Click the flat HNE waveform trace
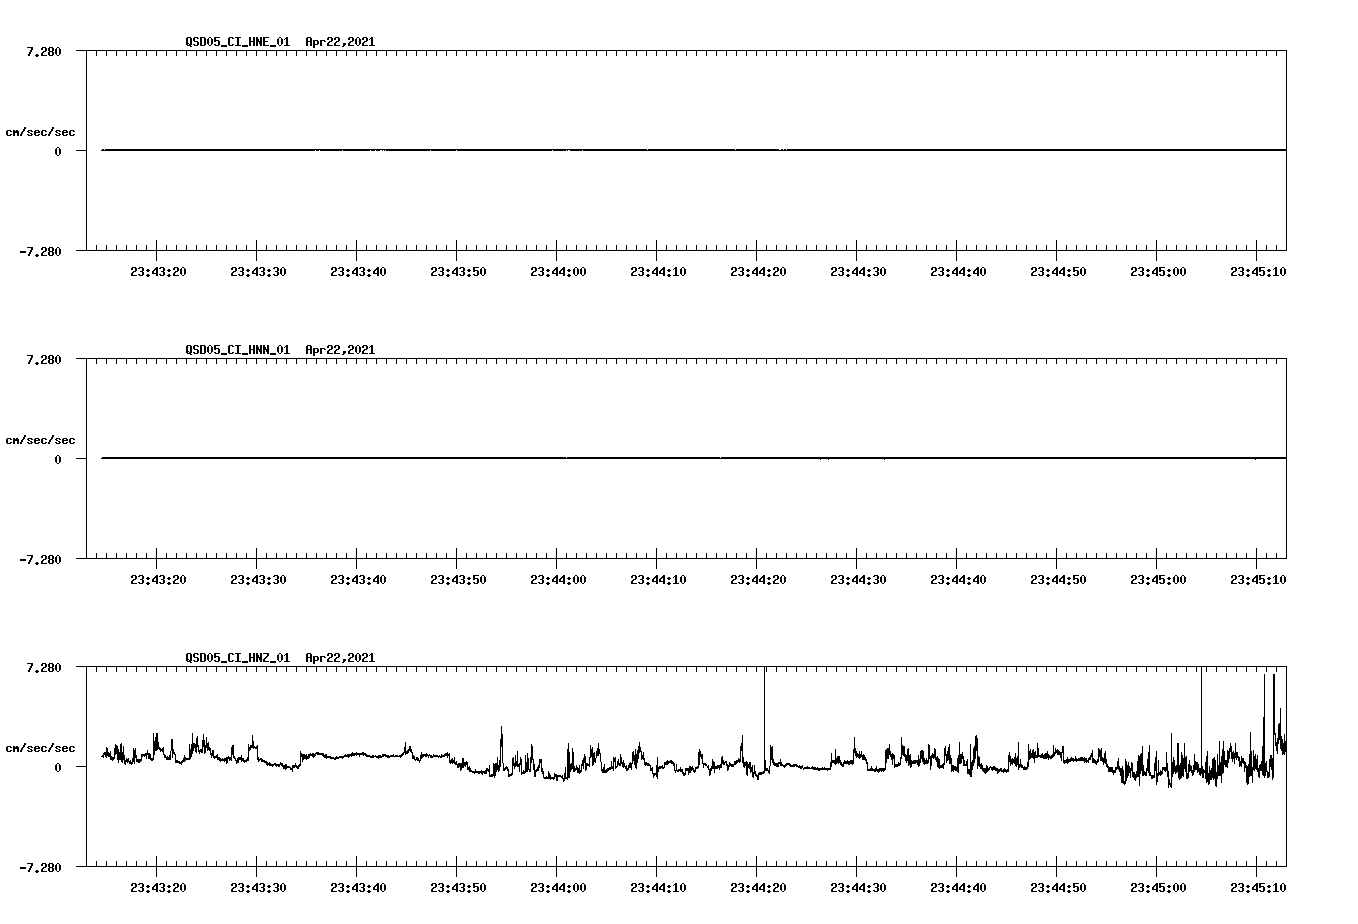 (x=600, y=150)
